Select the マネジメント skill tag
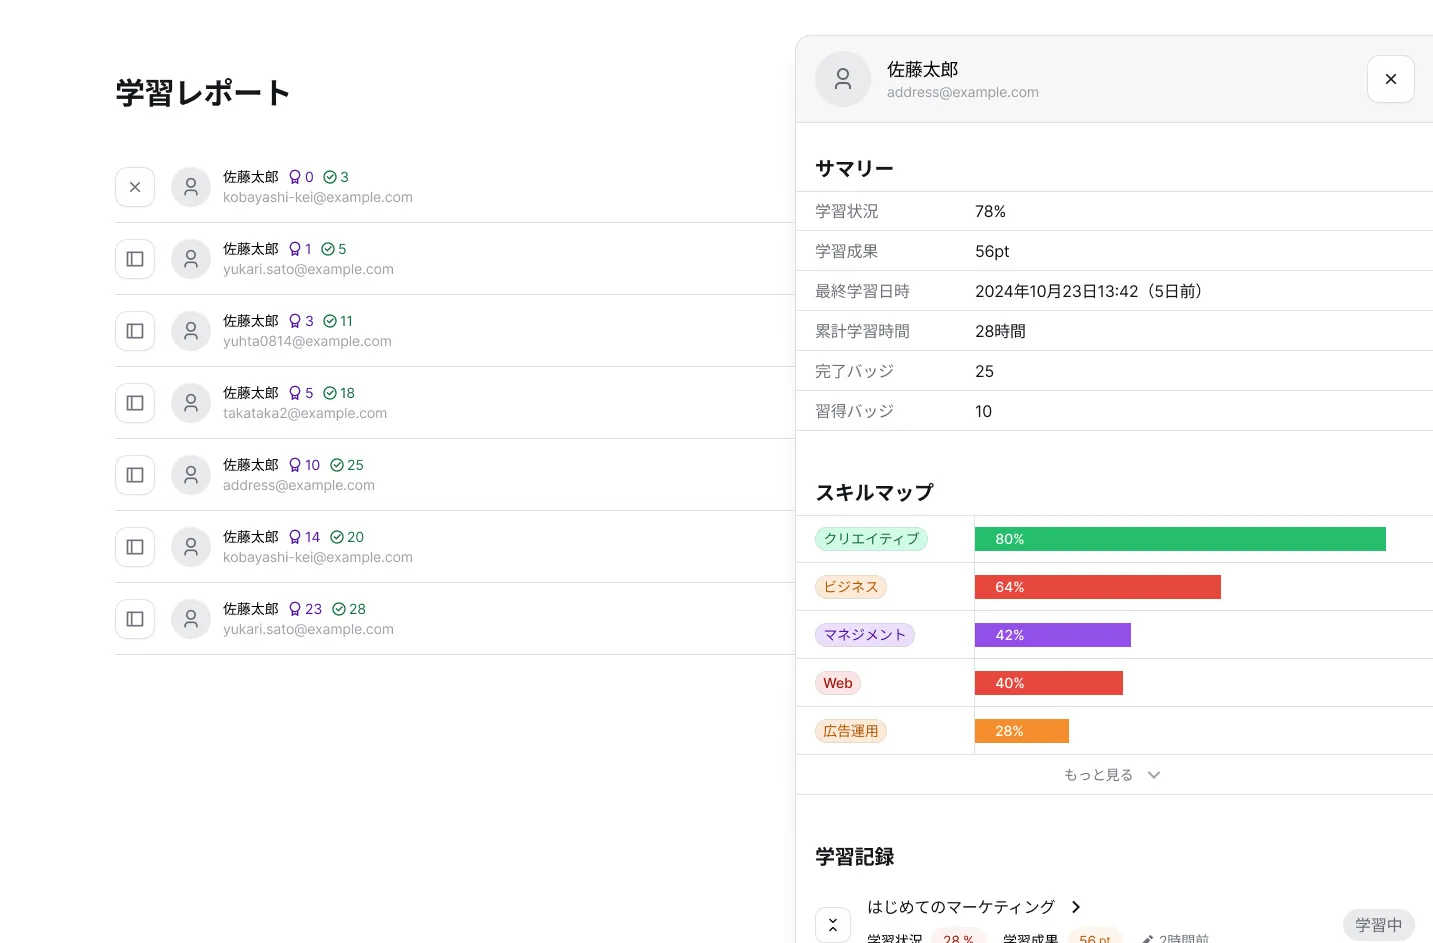The image size is (1433, 943). coord(865,635)
